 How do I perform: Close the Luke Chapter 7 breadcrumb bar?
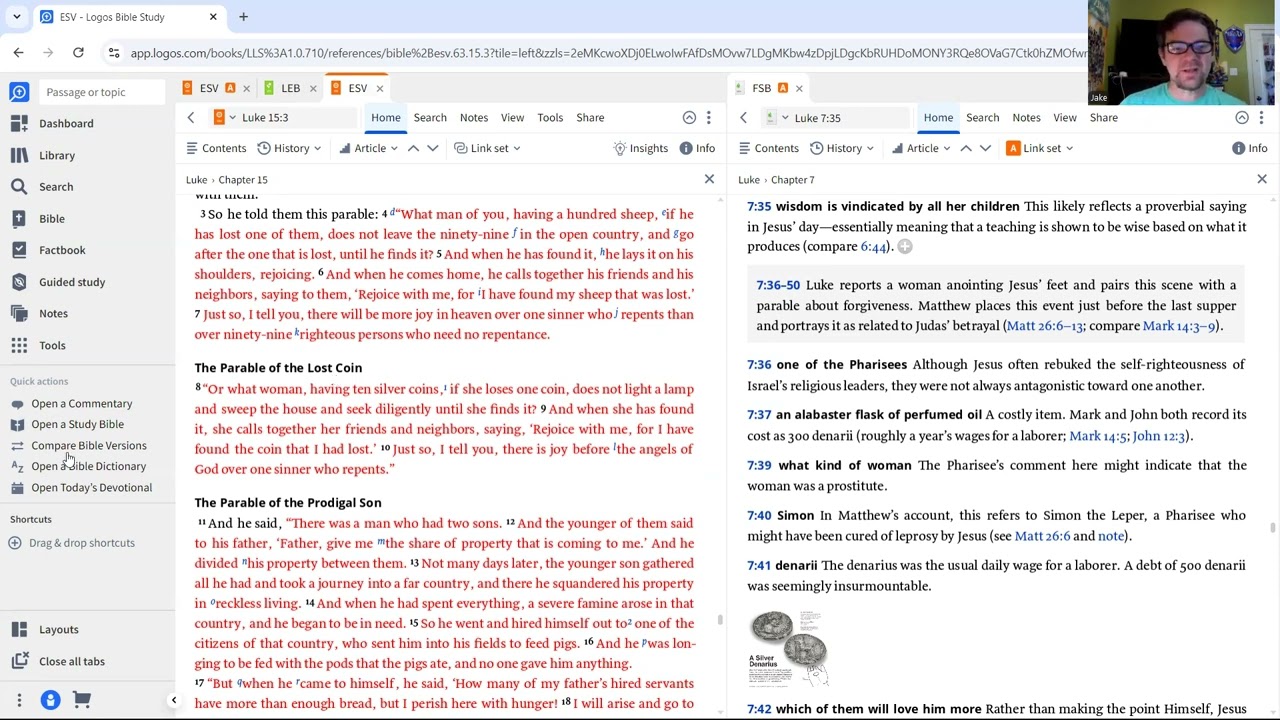click(x=1262, y=179)
